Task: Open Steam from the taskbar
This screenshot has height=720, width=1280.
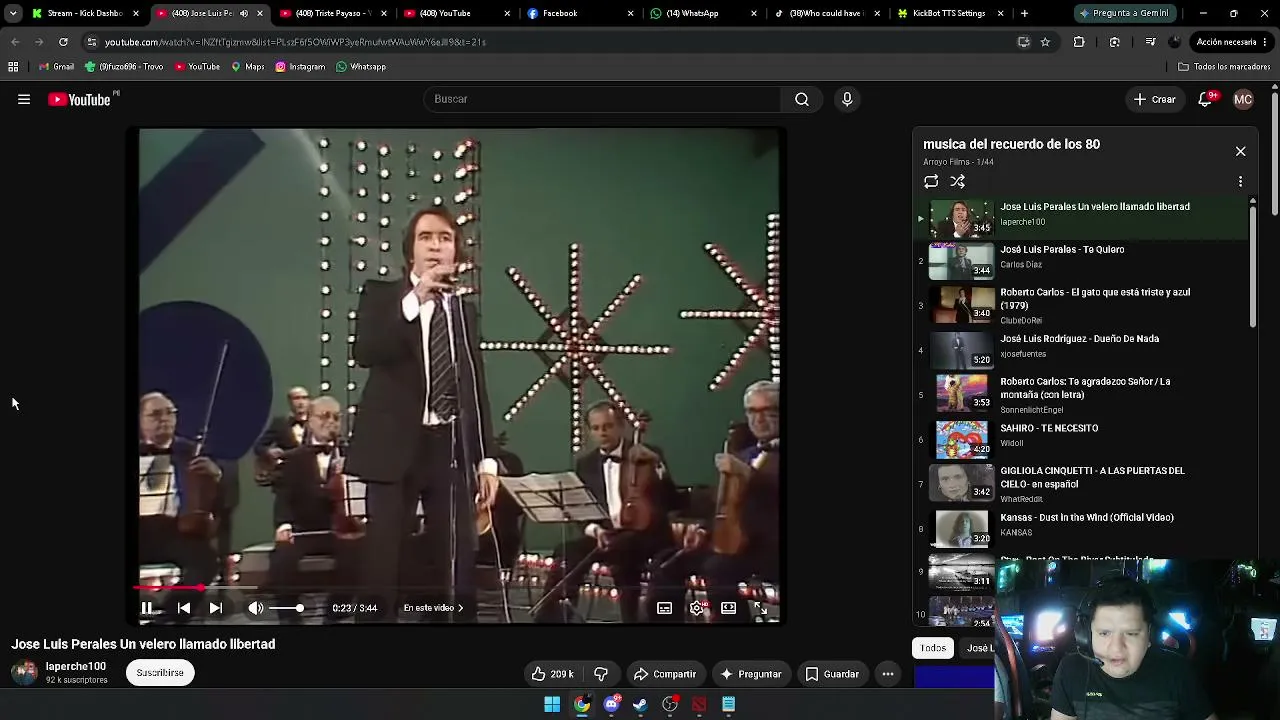Action: (x=640, y=705)
